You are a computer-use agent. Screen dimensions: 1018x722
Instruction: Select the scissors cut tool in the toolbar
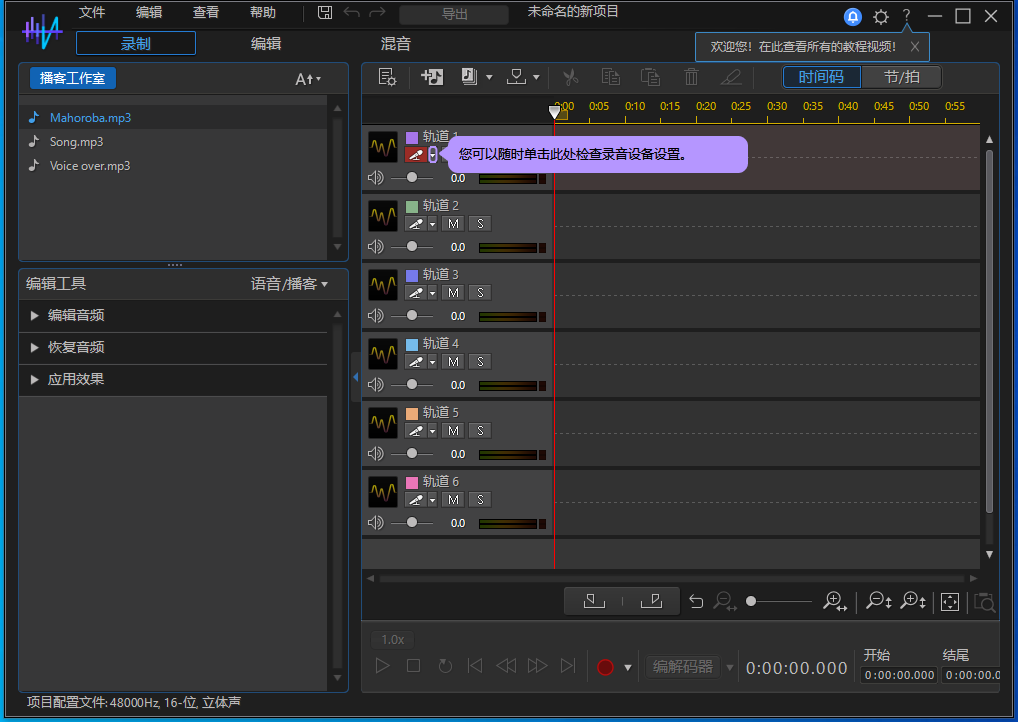[x=570, y=77]
